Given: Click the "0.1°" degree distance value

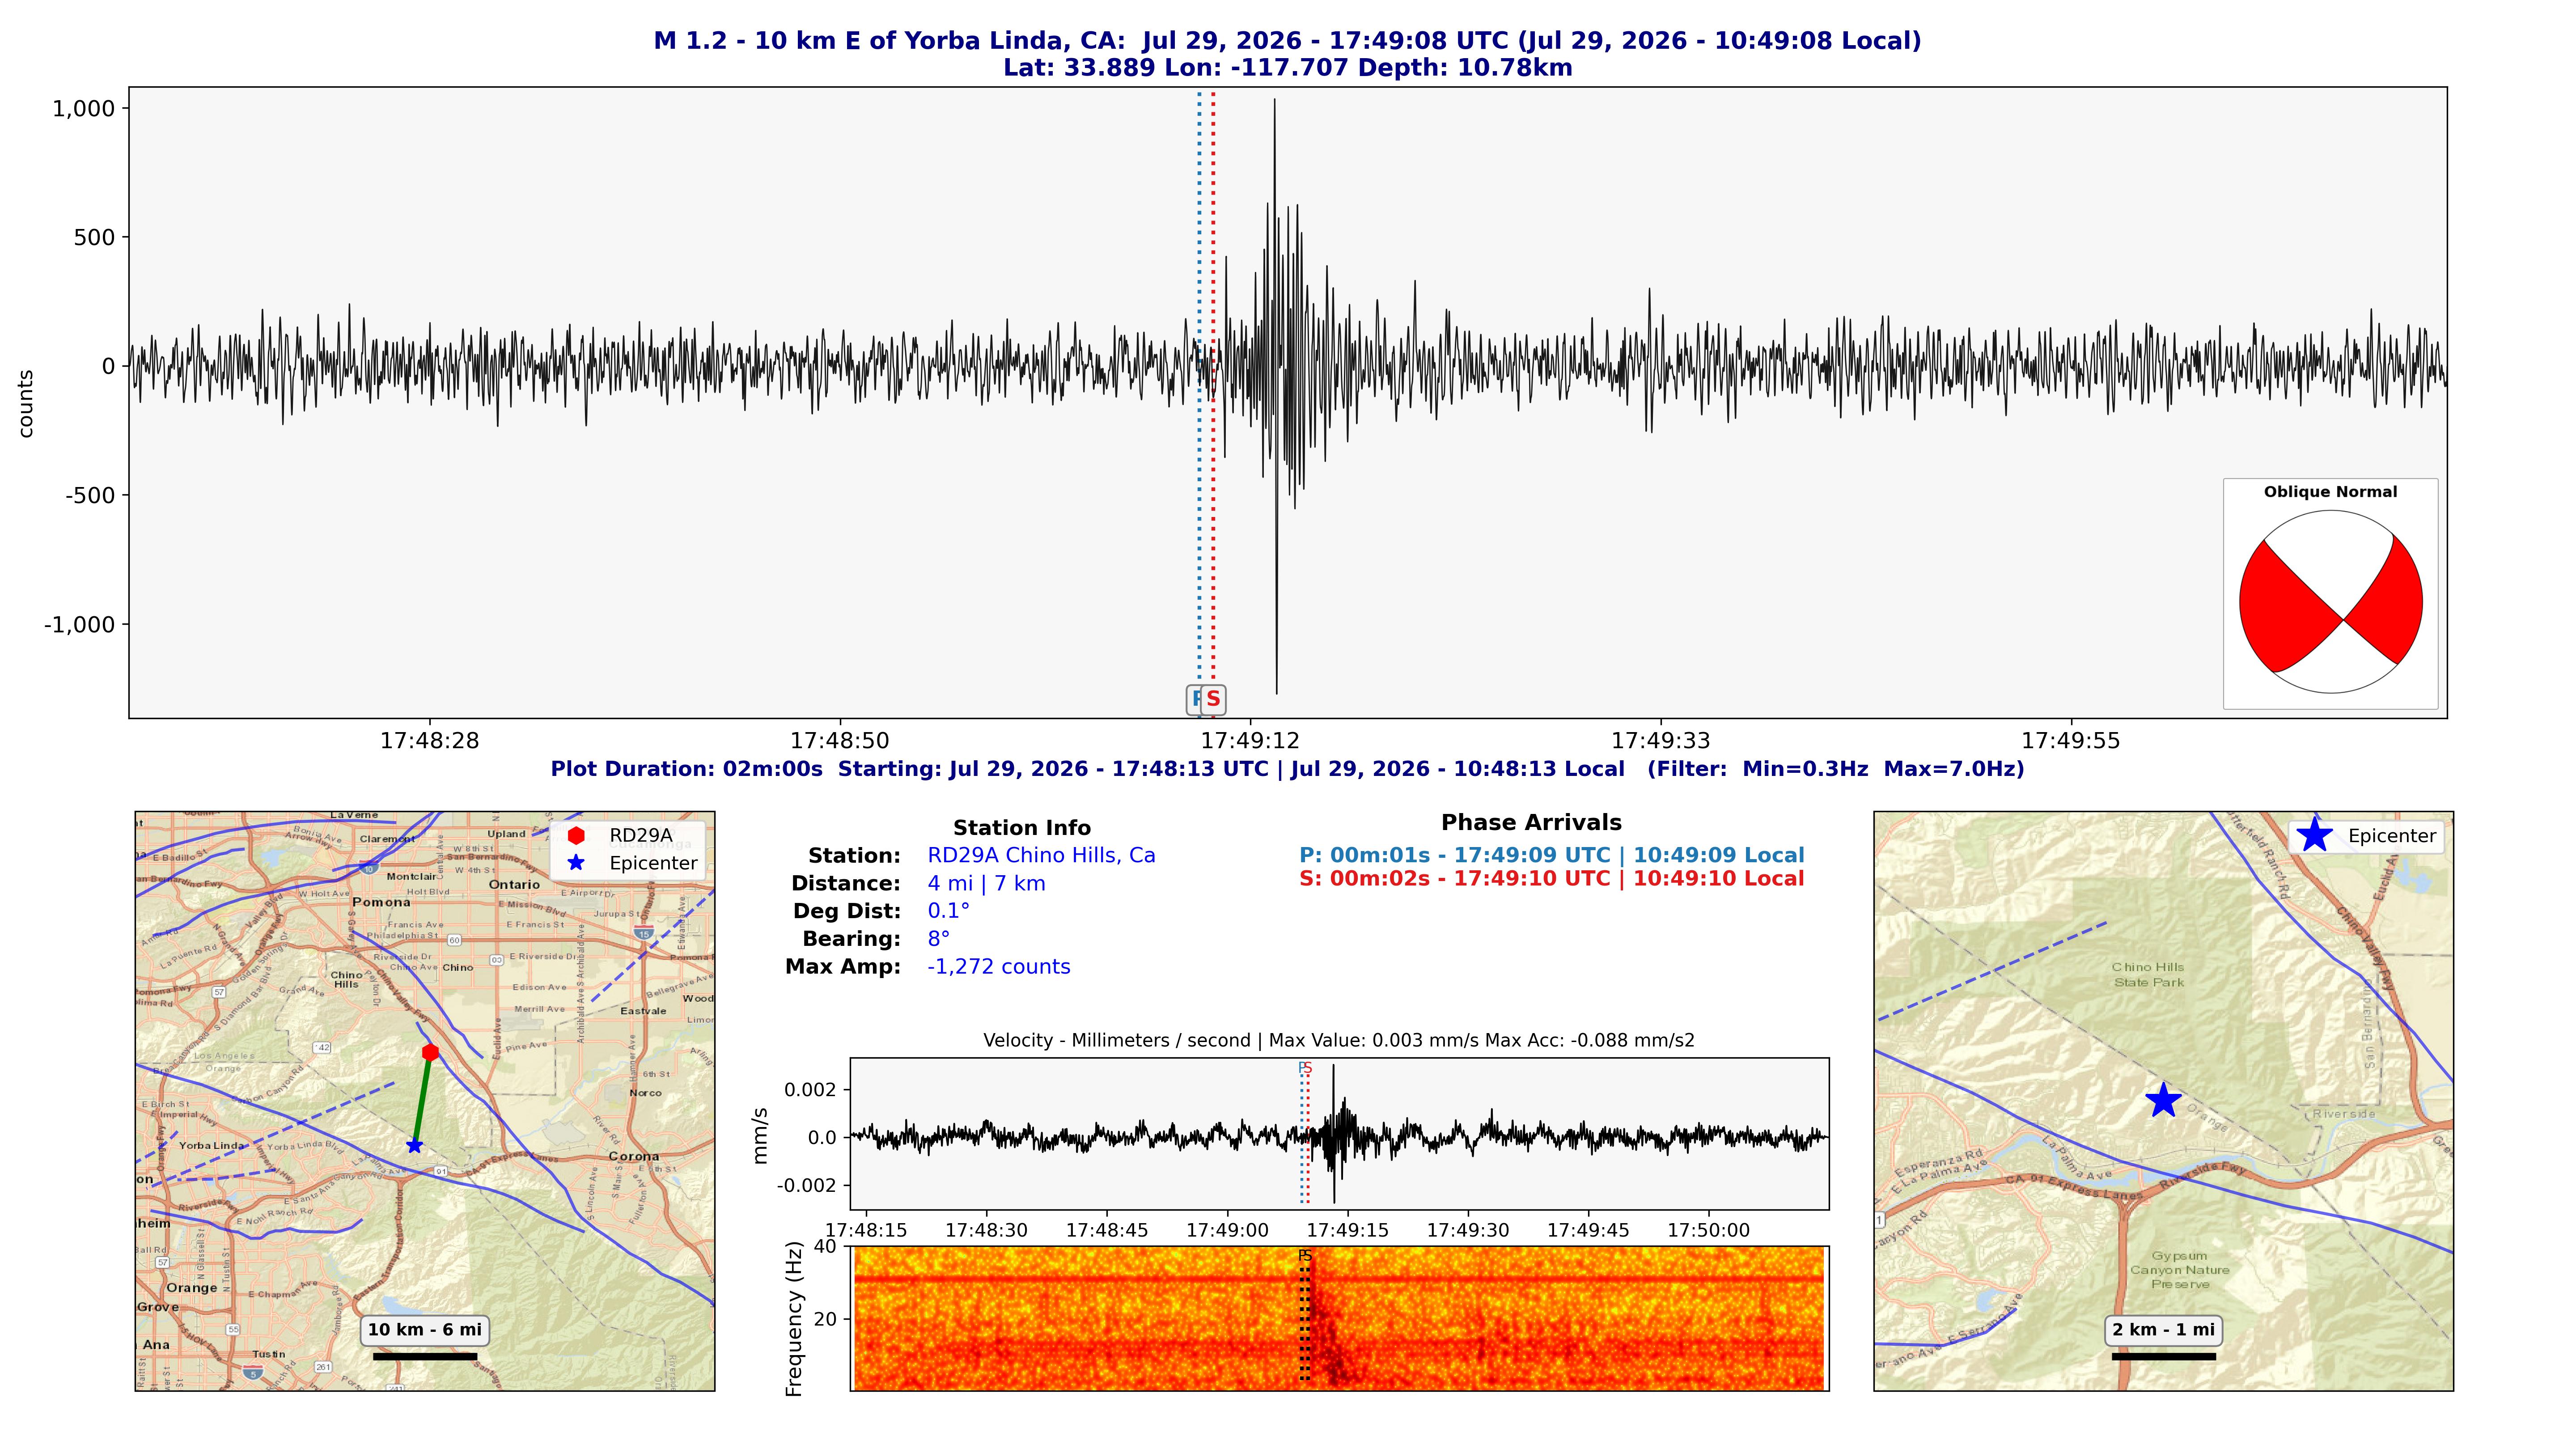Looking at the screenshot, I should click(x=948, y=911).
